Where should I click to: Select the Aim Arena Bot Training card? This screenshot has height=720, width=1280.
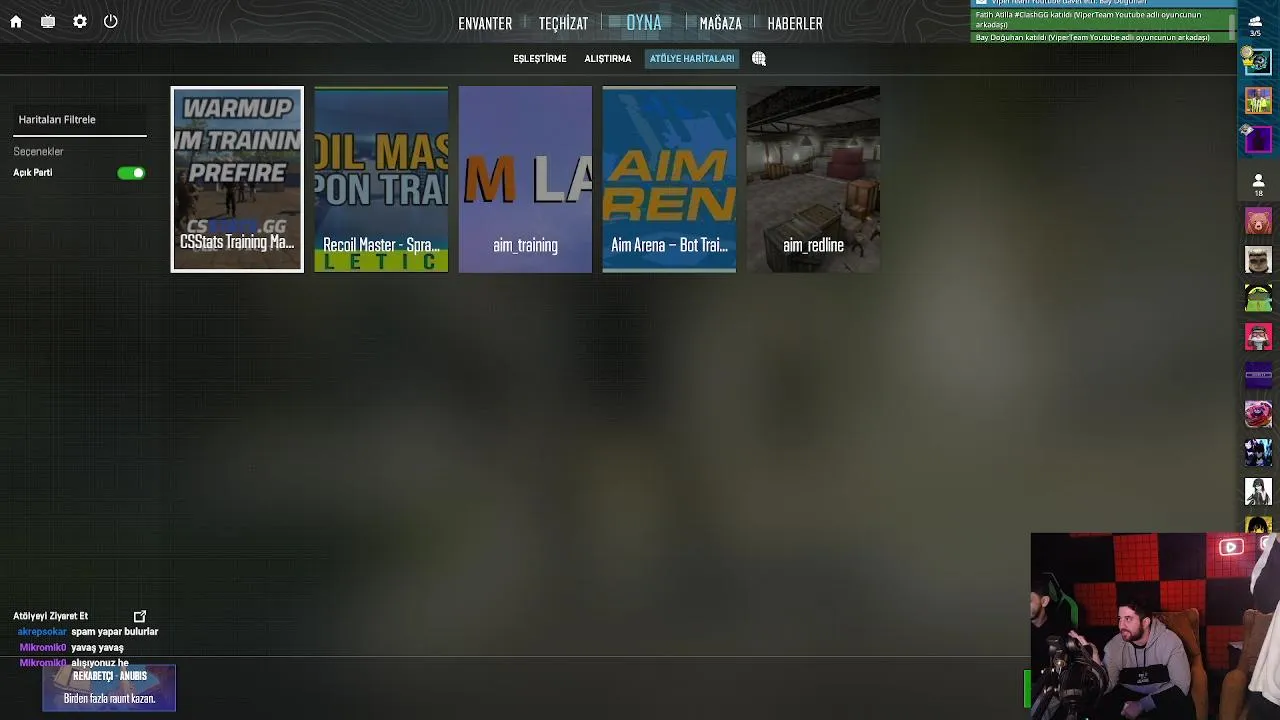(x=669, y=179)
